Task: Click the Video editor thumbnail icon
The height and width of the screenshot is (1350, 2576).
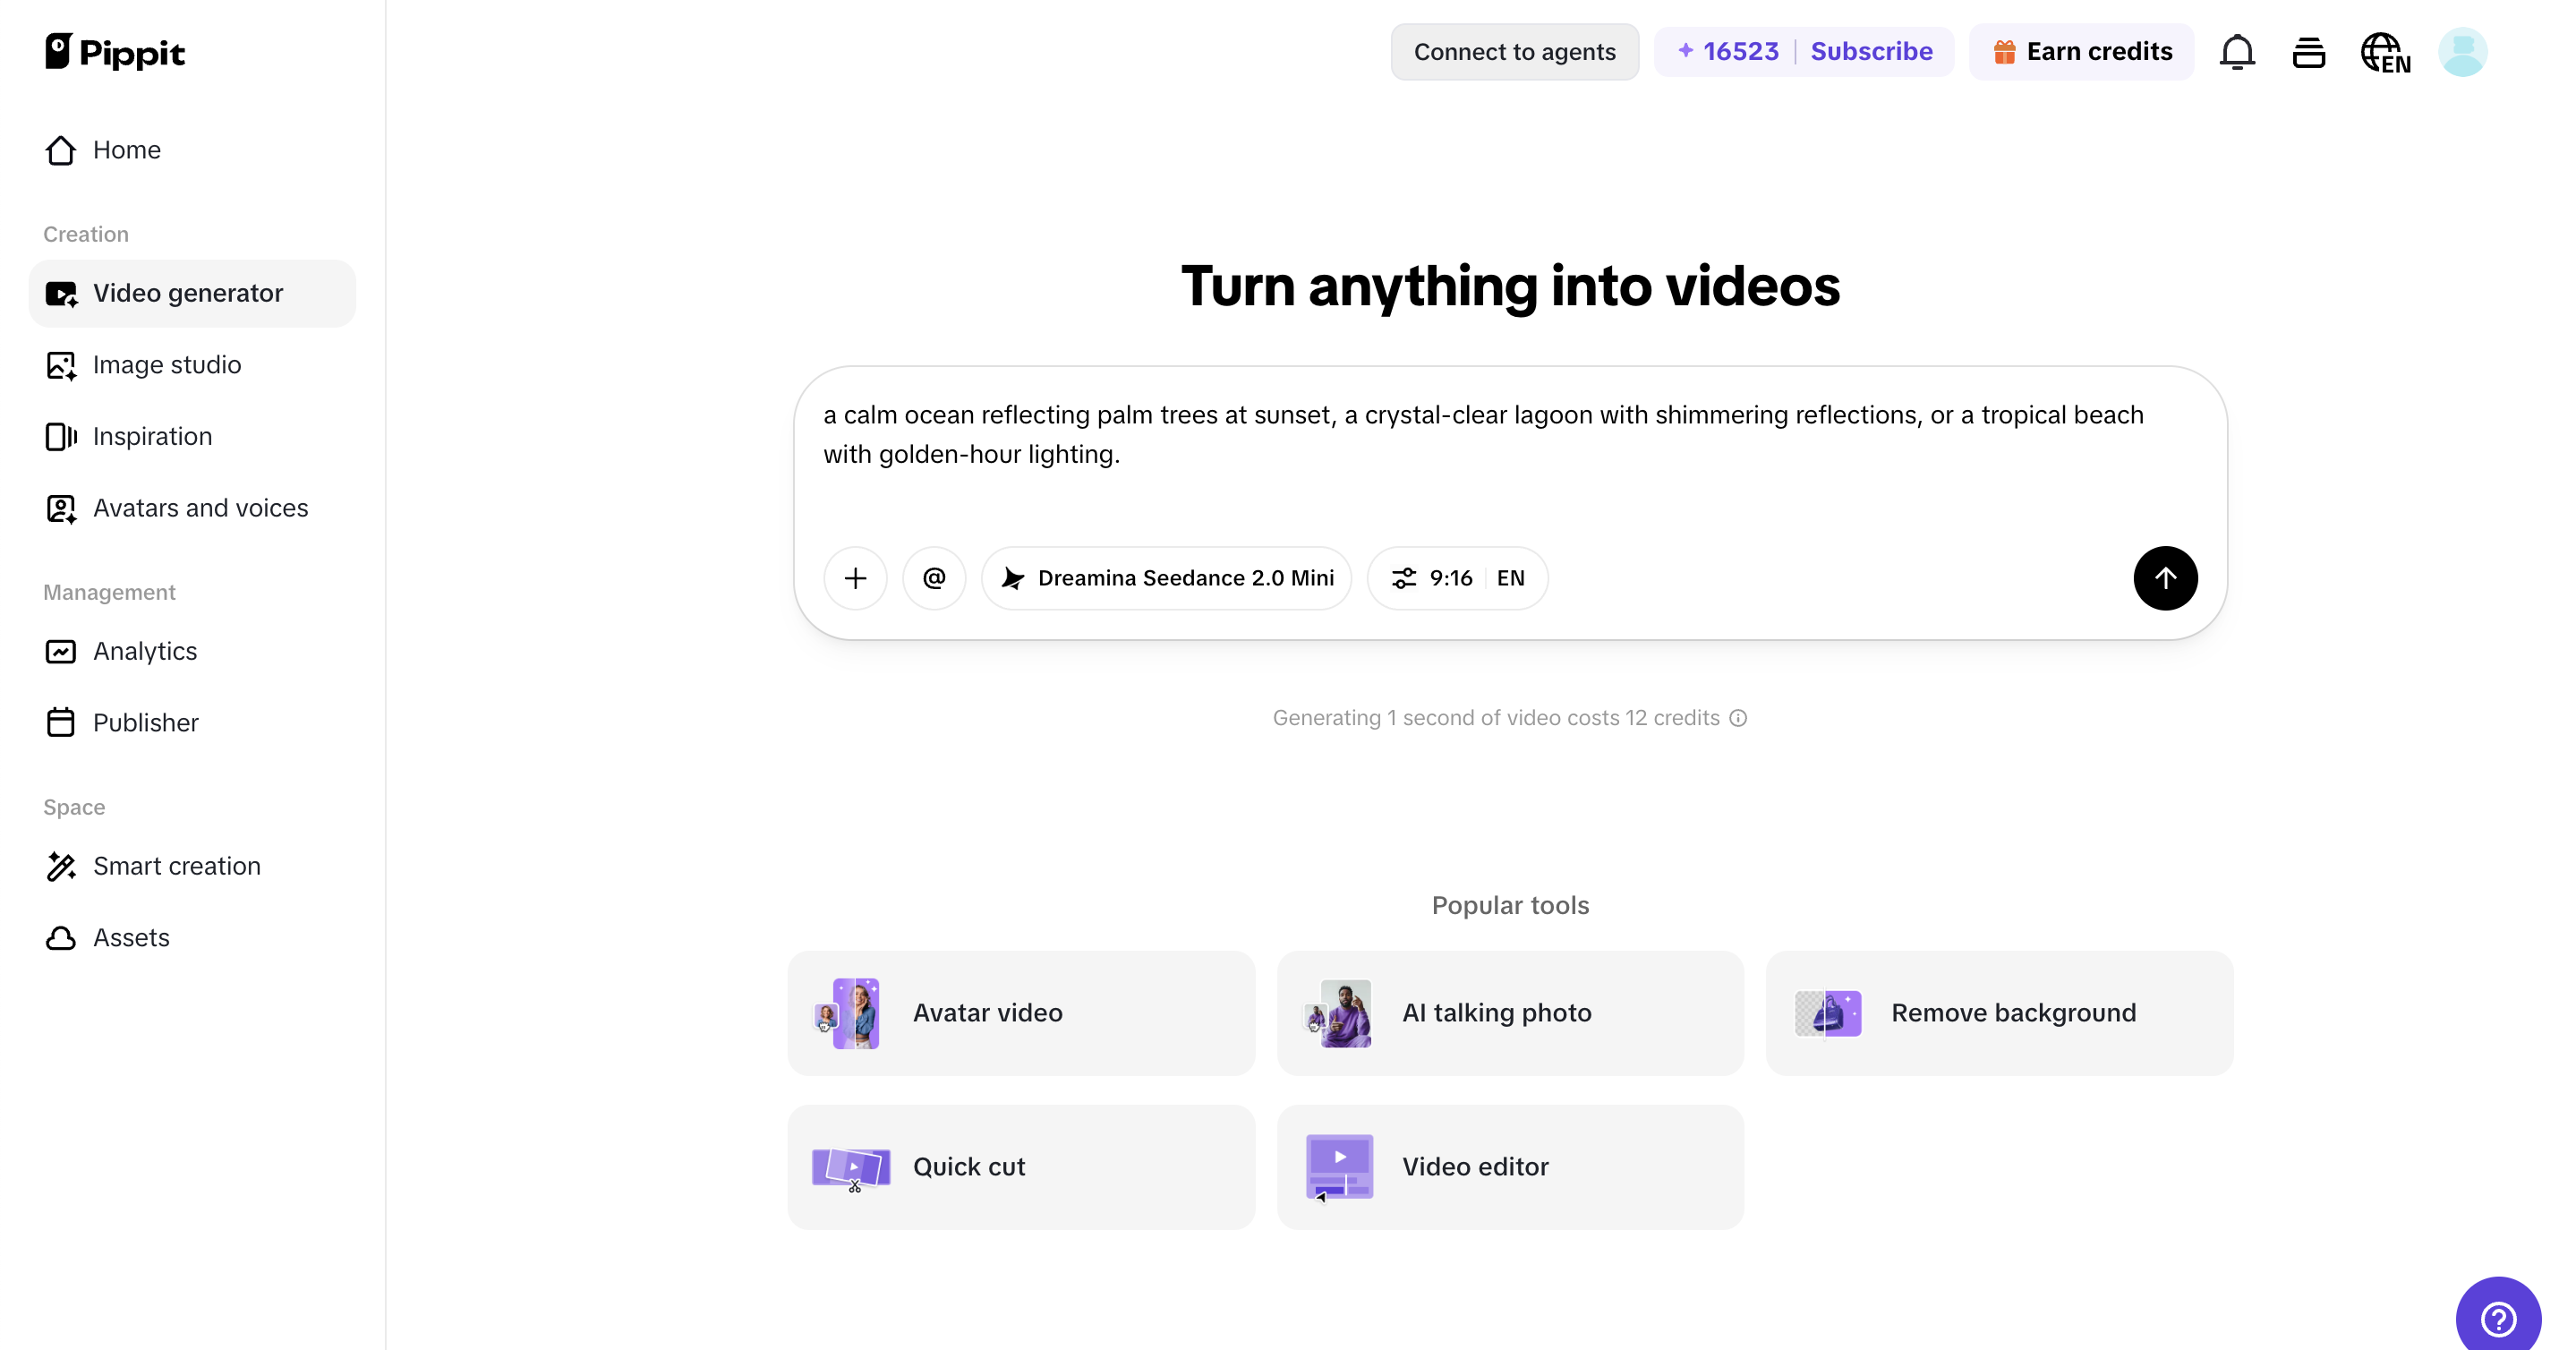Action: pyautogui.click(x=1339, y=1167)
